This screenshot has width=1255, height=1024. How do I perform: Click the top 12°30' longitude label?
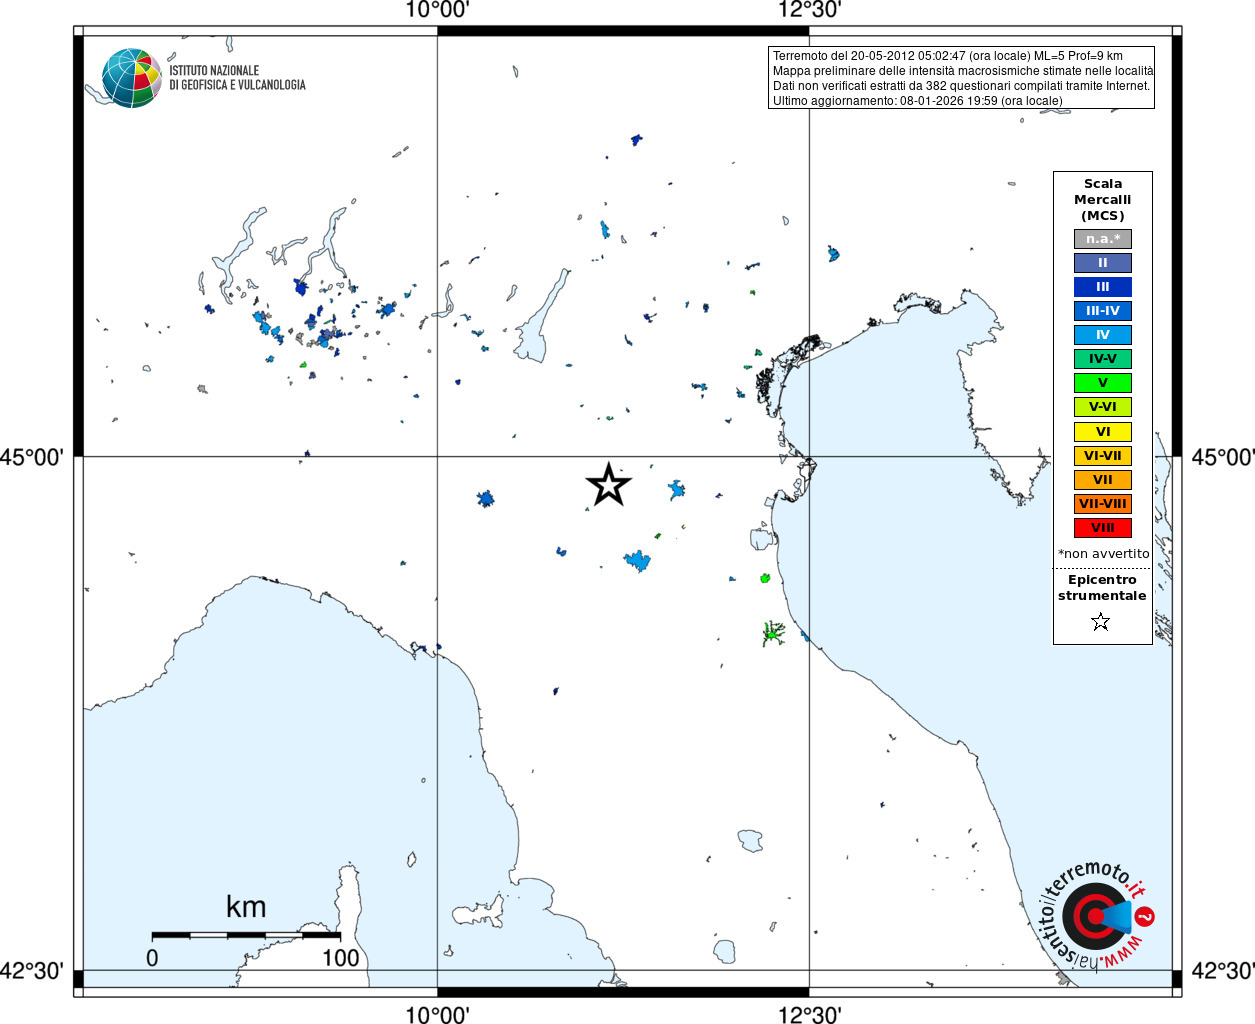point(809,10)
